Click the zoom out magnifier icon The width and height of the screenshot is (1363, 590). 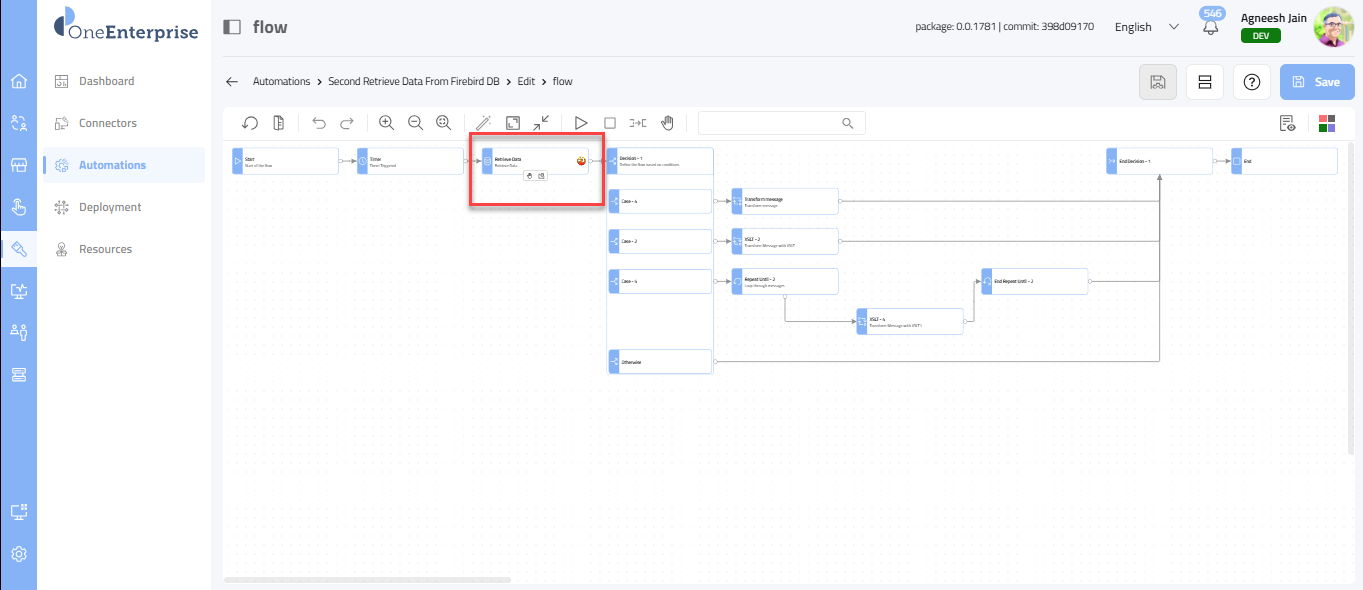415,123
